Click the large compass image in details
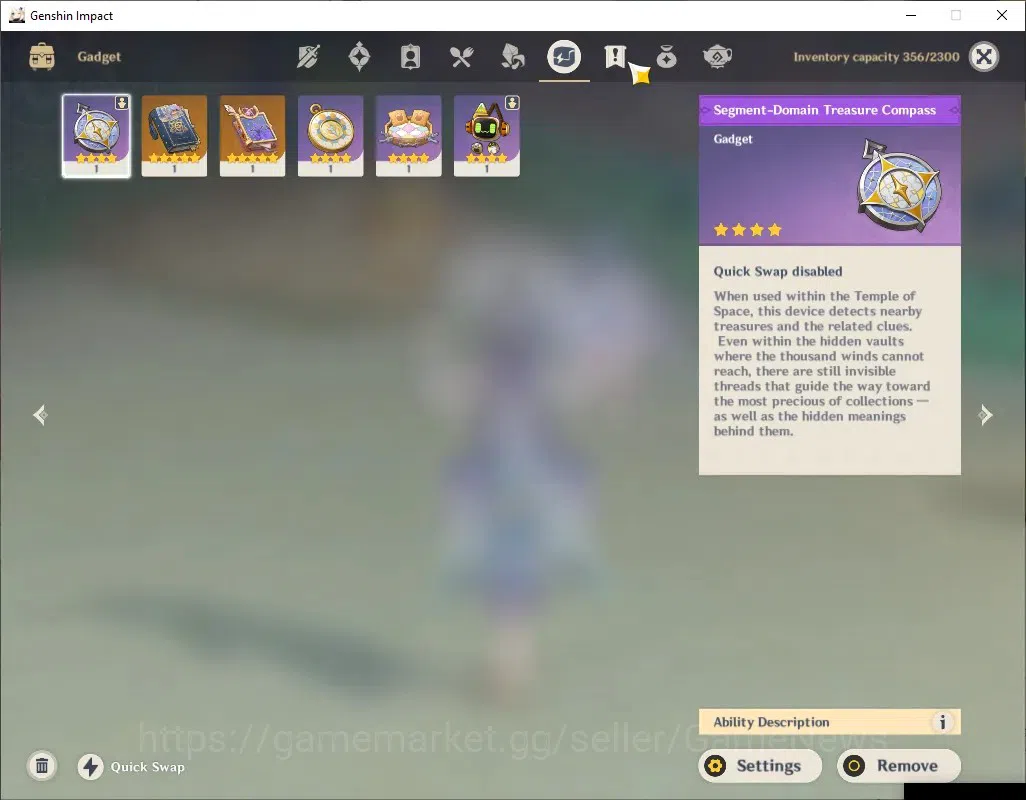This screenshot has width=1026, height=800. (x=899, y=184)
